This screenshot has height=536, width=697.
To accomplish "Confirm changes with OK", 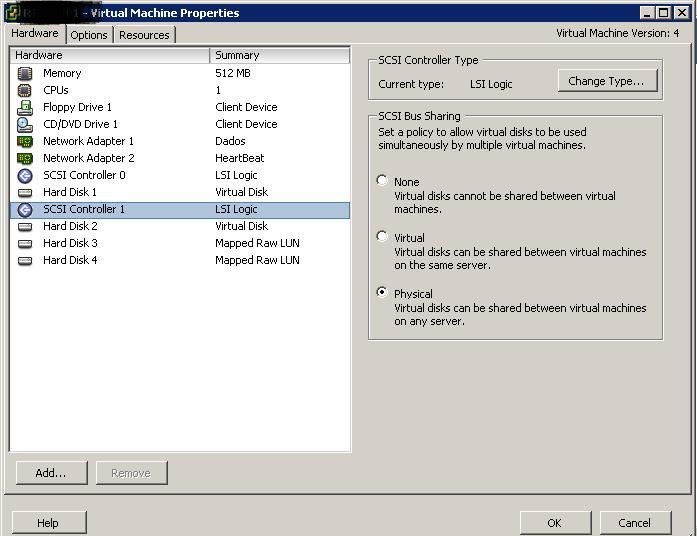I will click(x=555, y=523).
